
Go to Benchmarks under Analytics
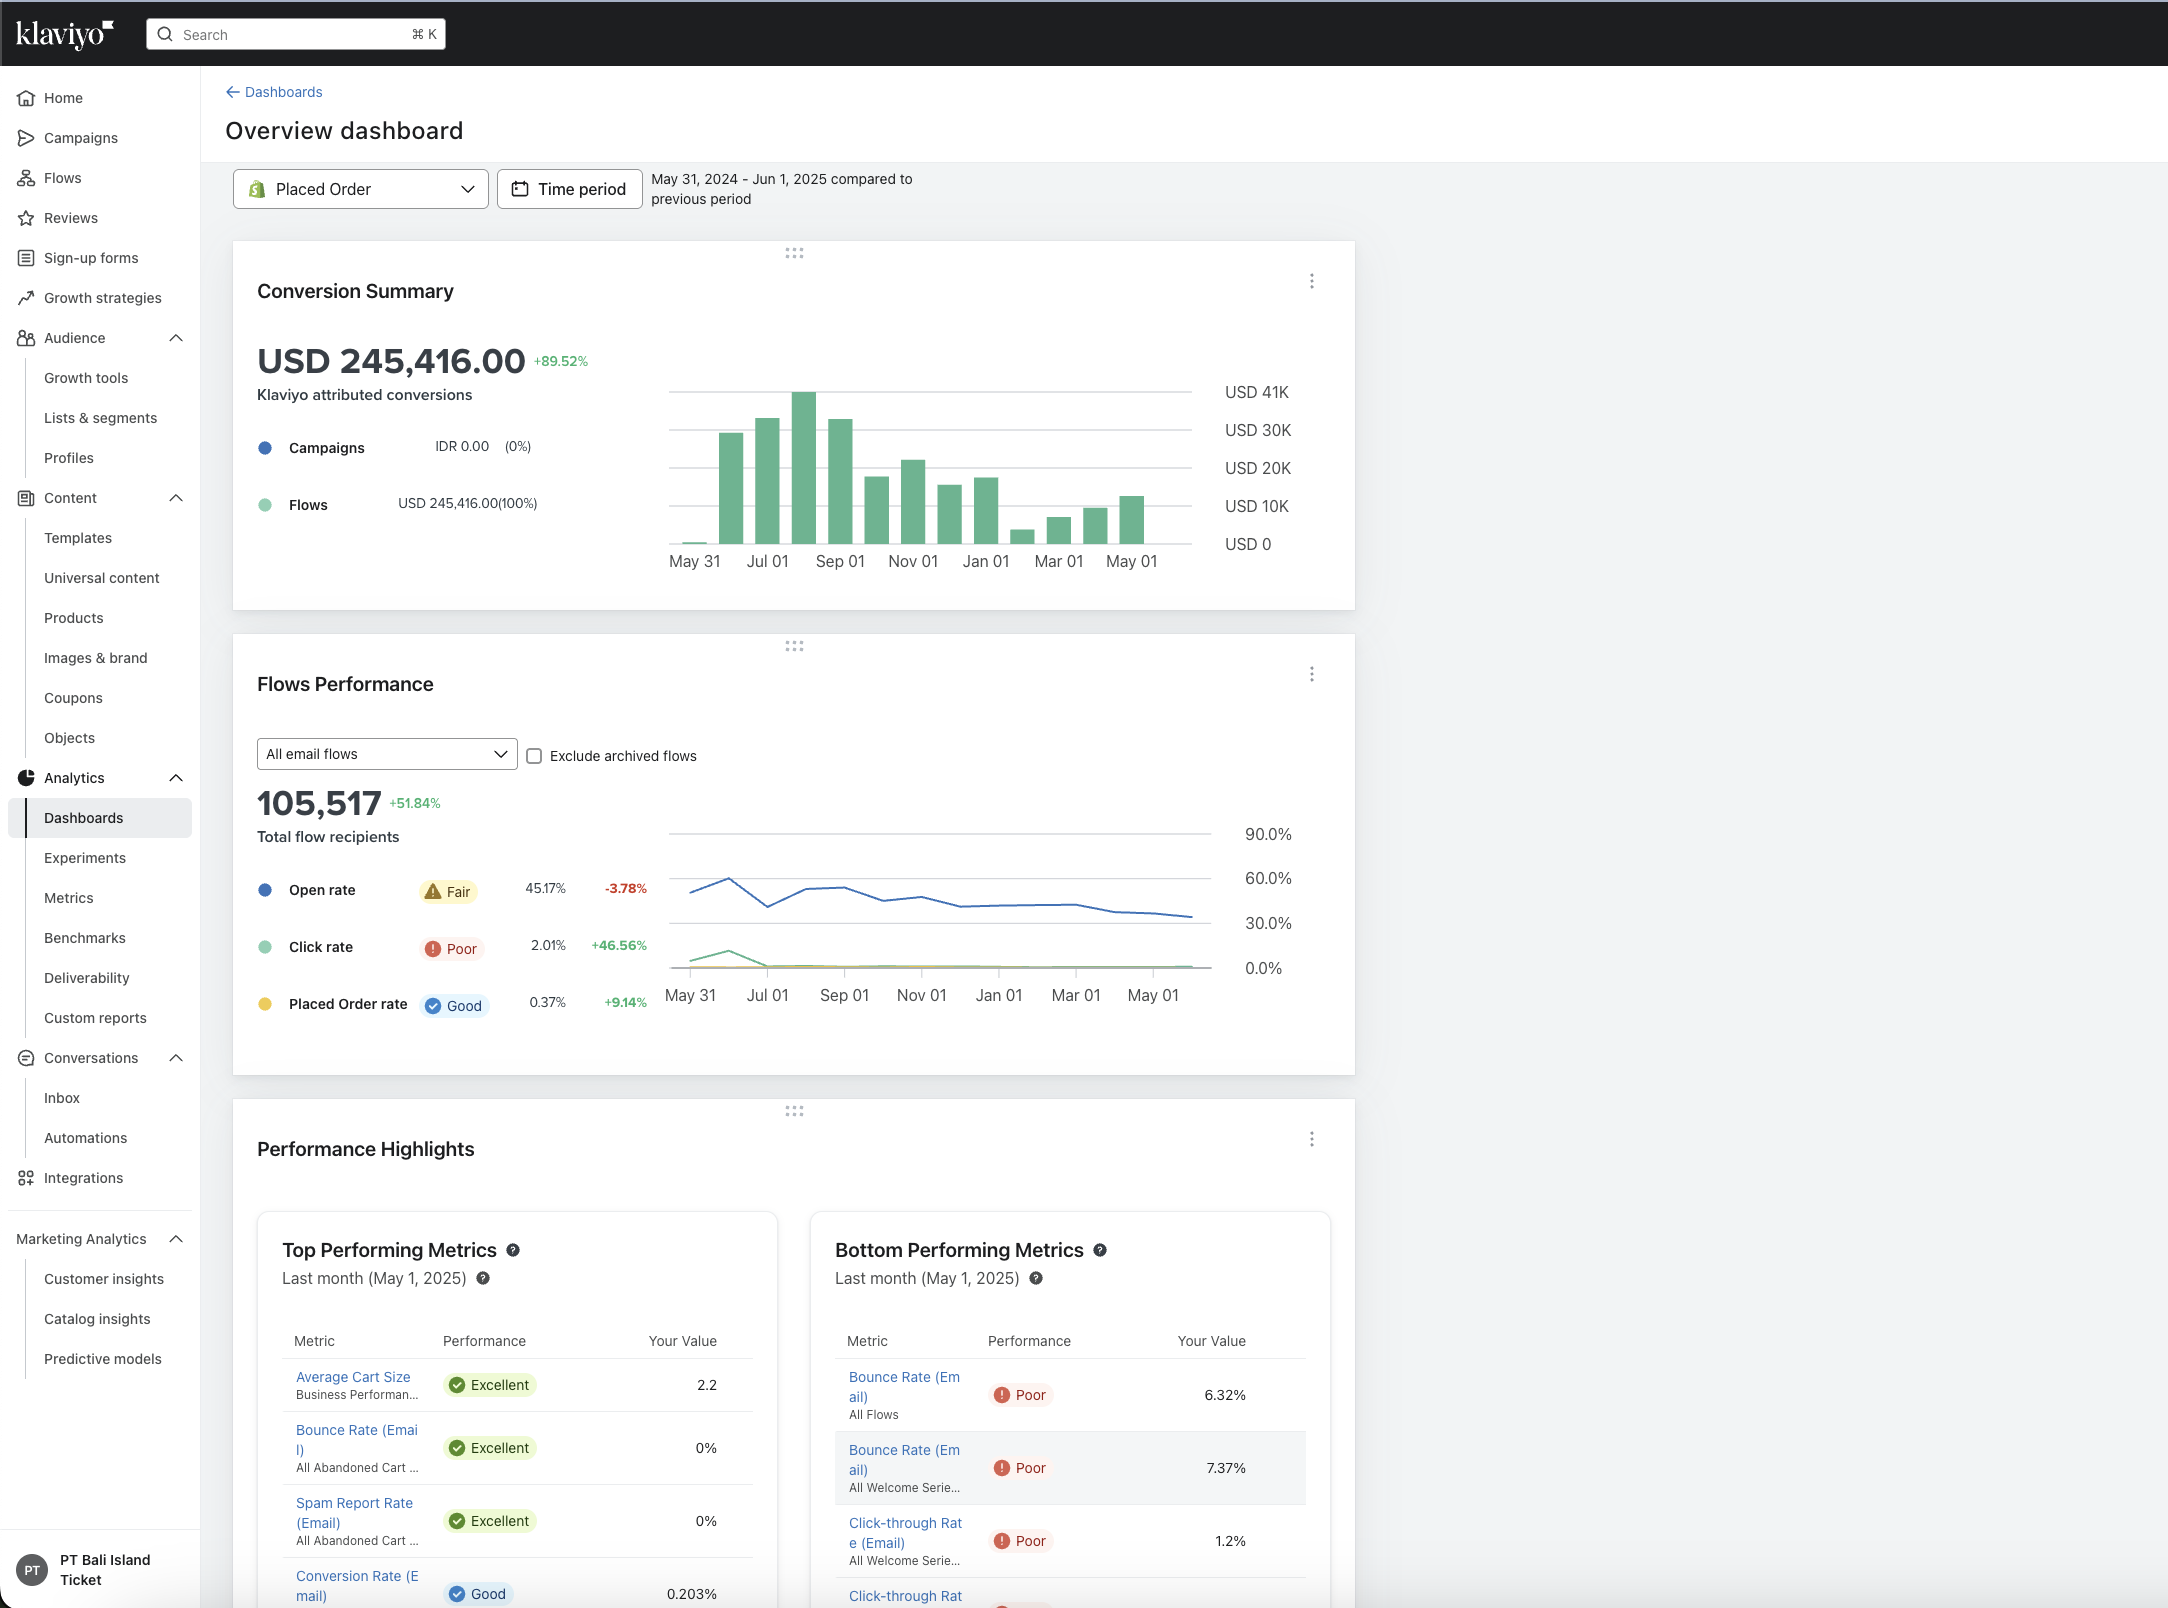click(84, 938)
